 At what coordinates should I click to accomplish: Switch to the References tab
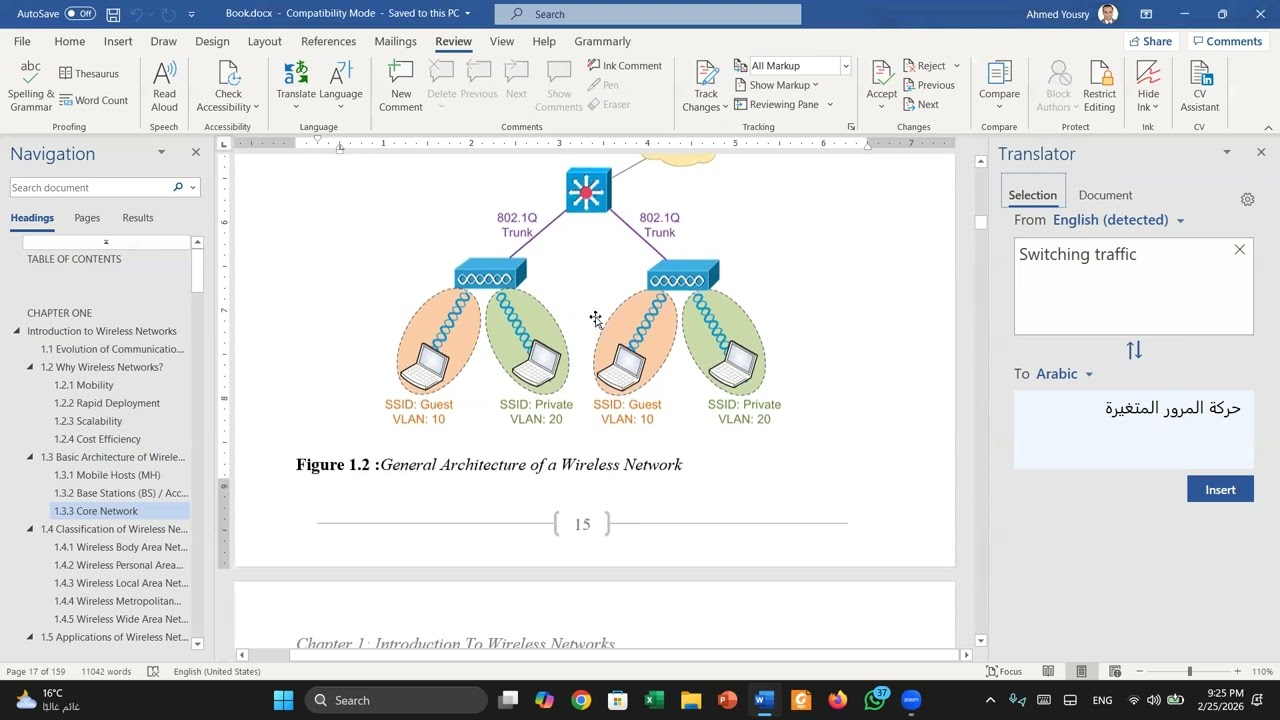point(328,41)
